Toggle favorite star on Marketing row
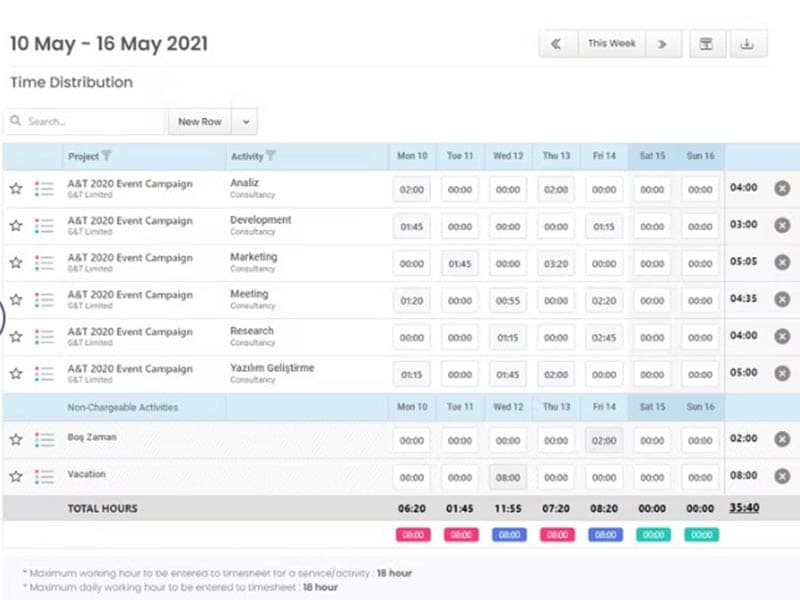 coord(16,263)
